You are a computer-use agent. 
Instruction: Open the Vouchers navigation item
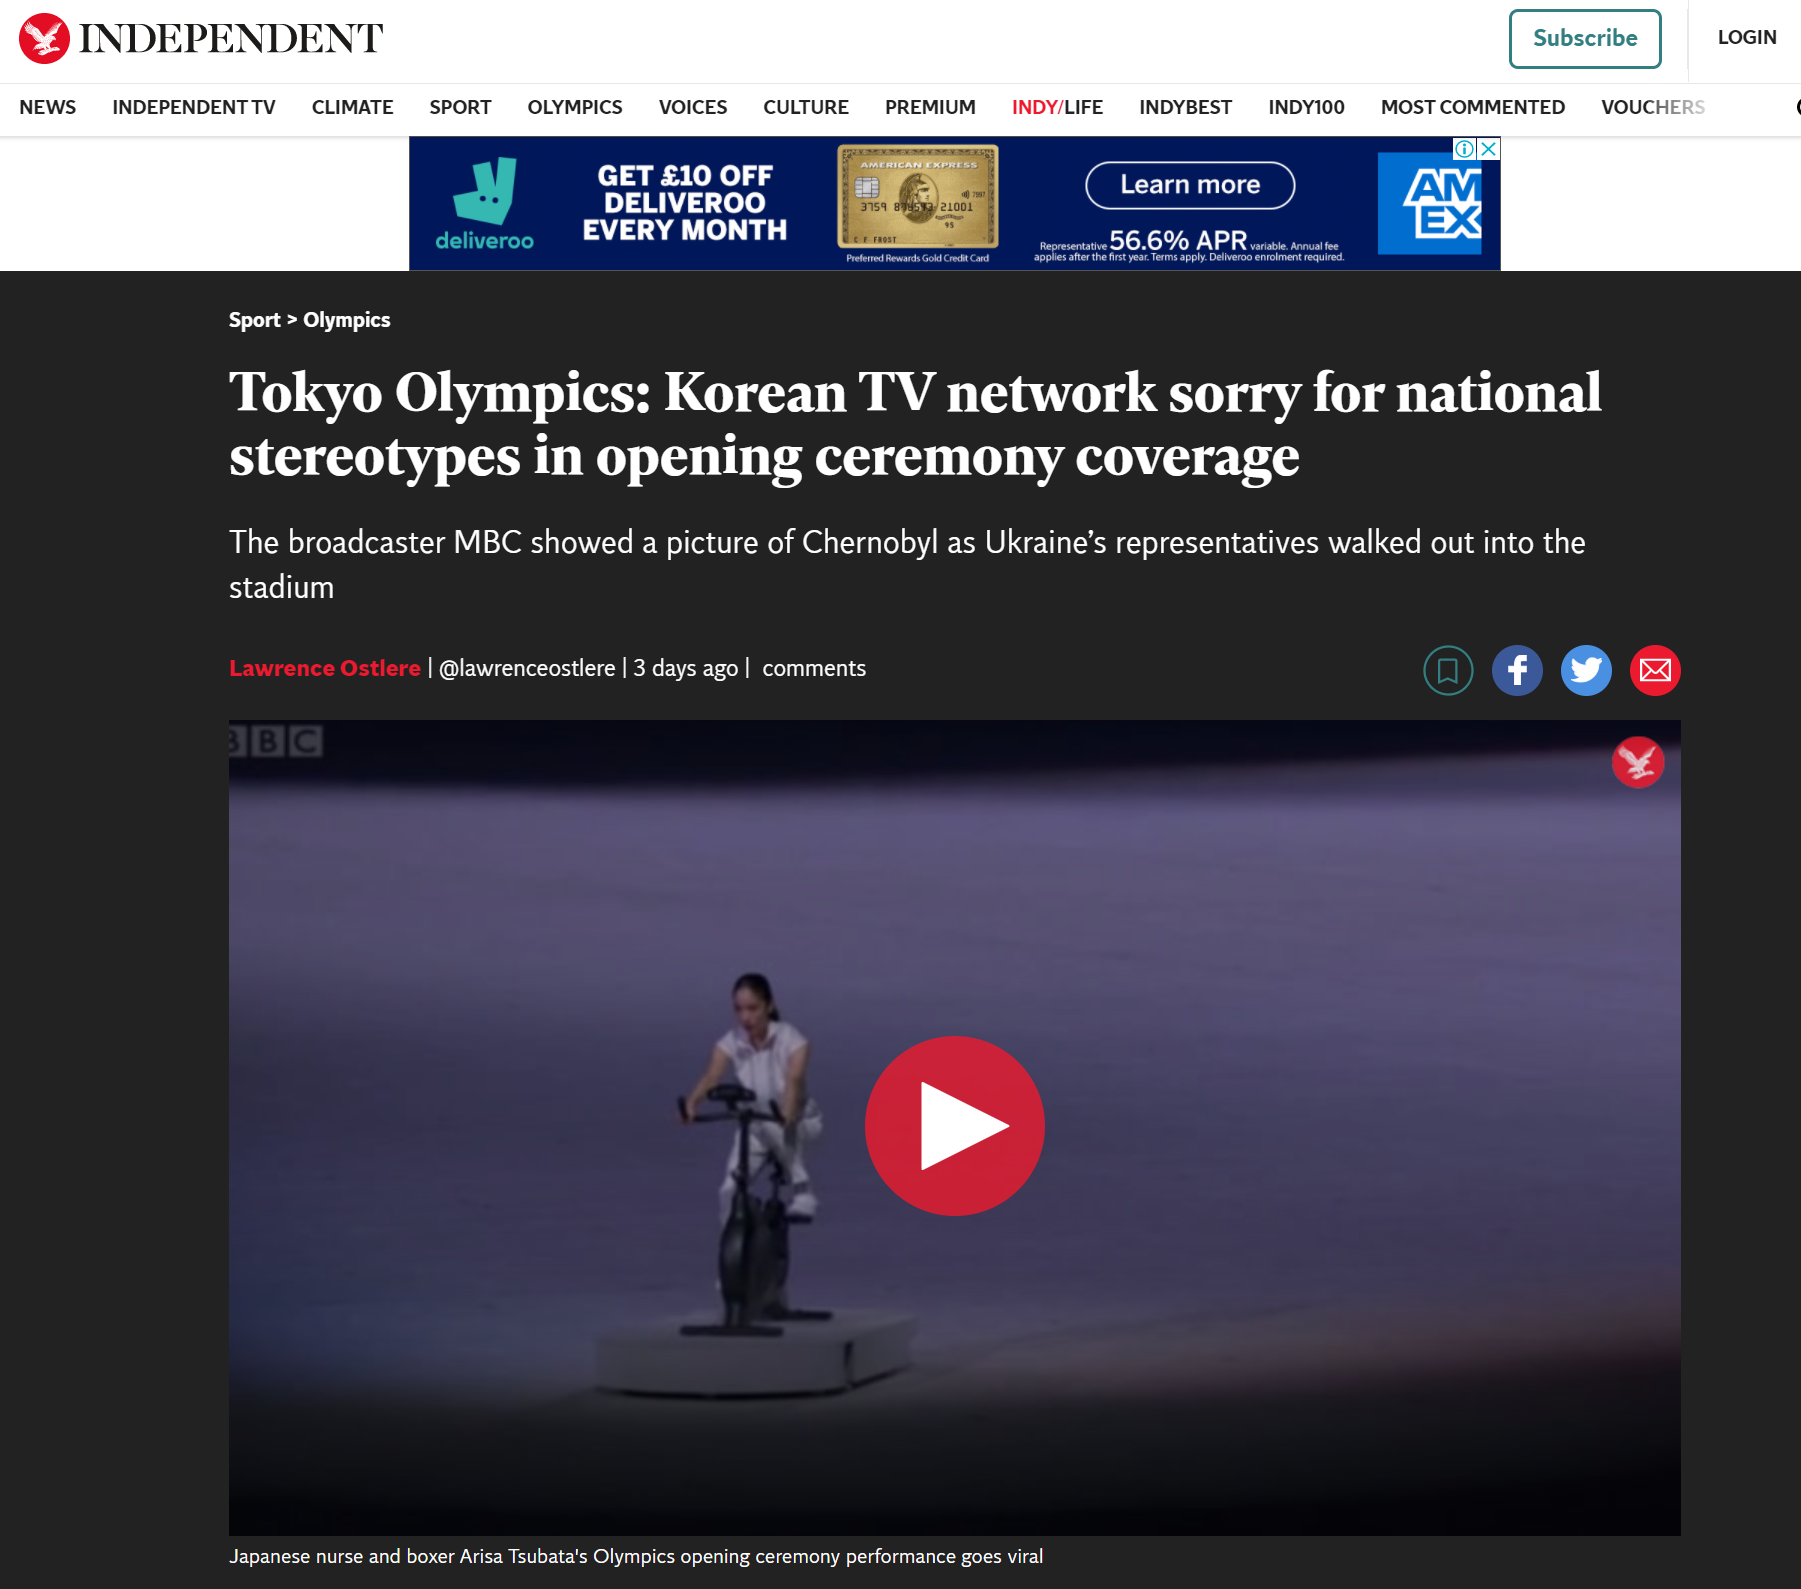point(1652,107)
